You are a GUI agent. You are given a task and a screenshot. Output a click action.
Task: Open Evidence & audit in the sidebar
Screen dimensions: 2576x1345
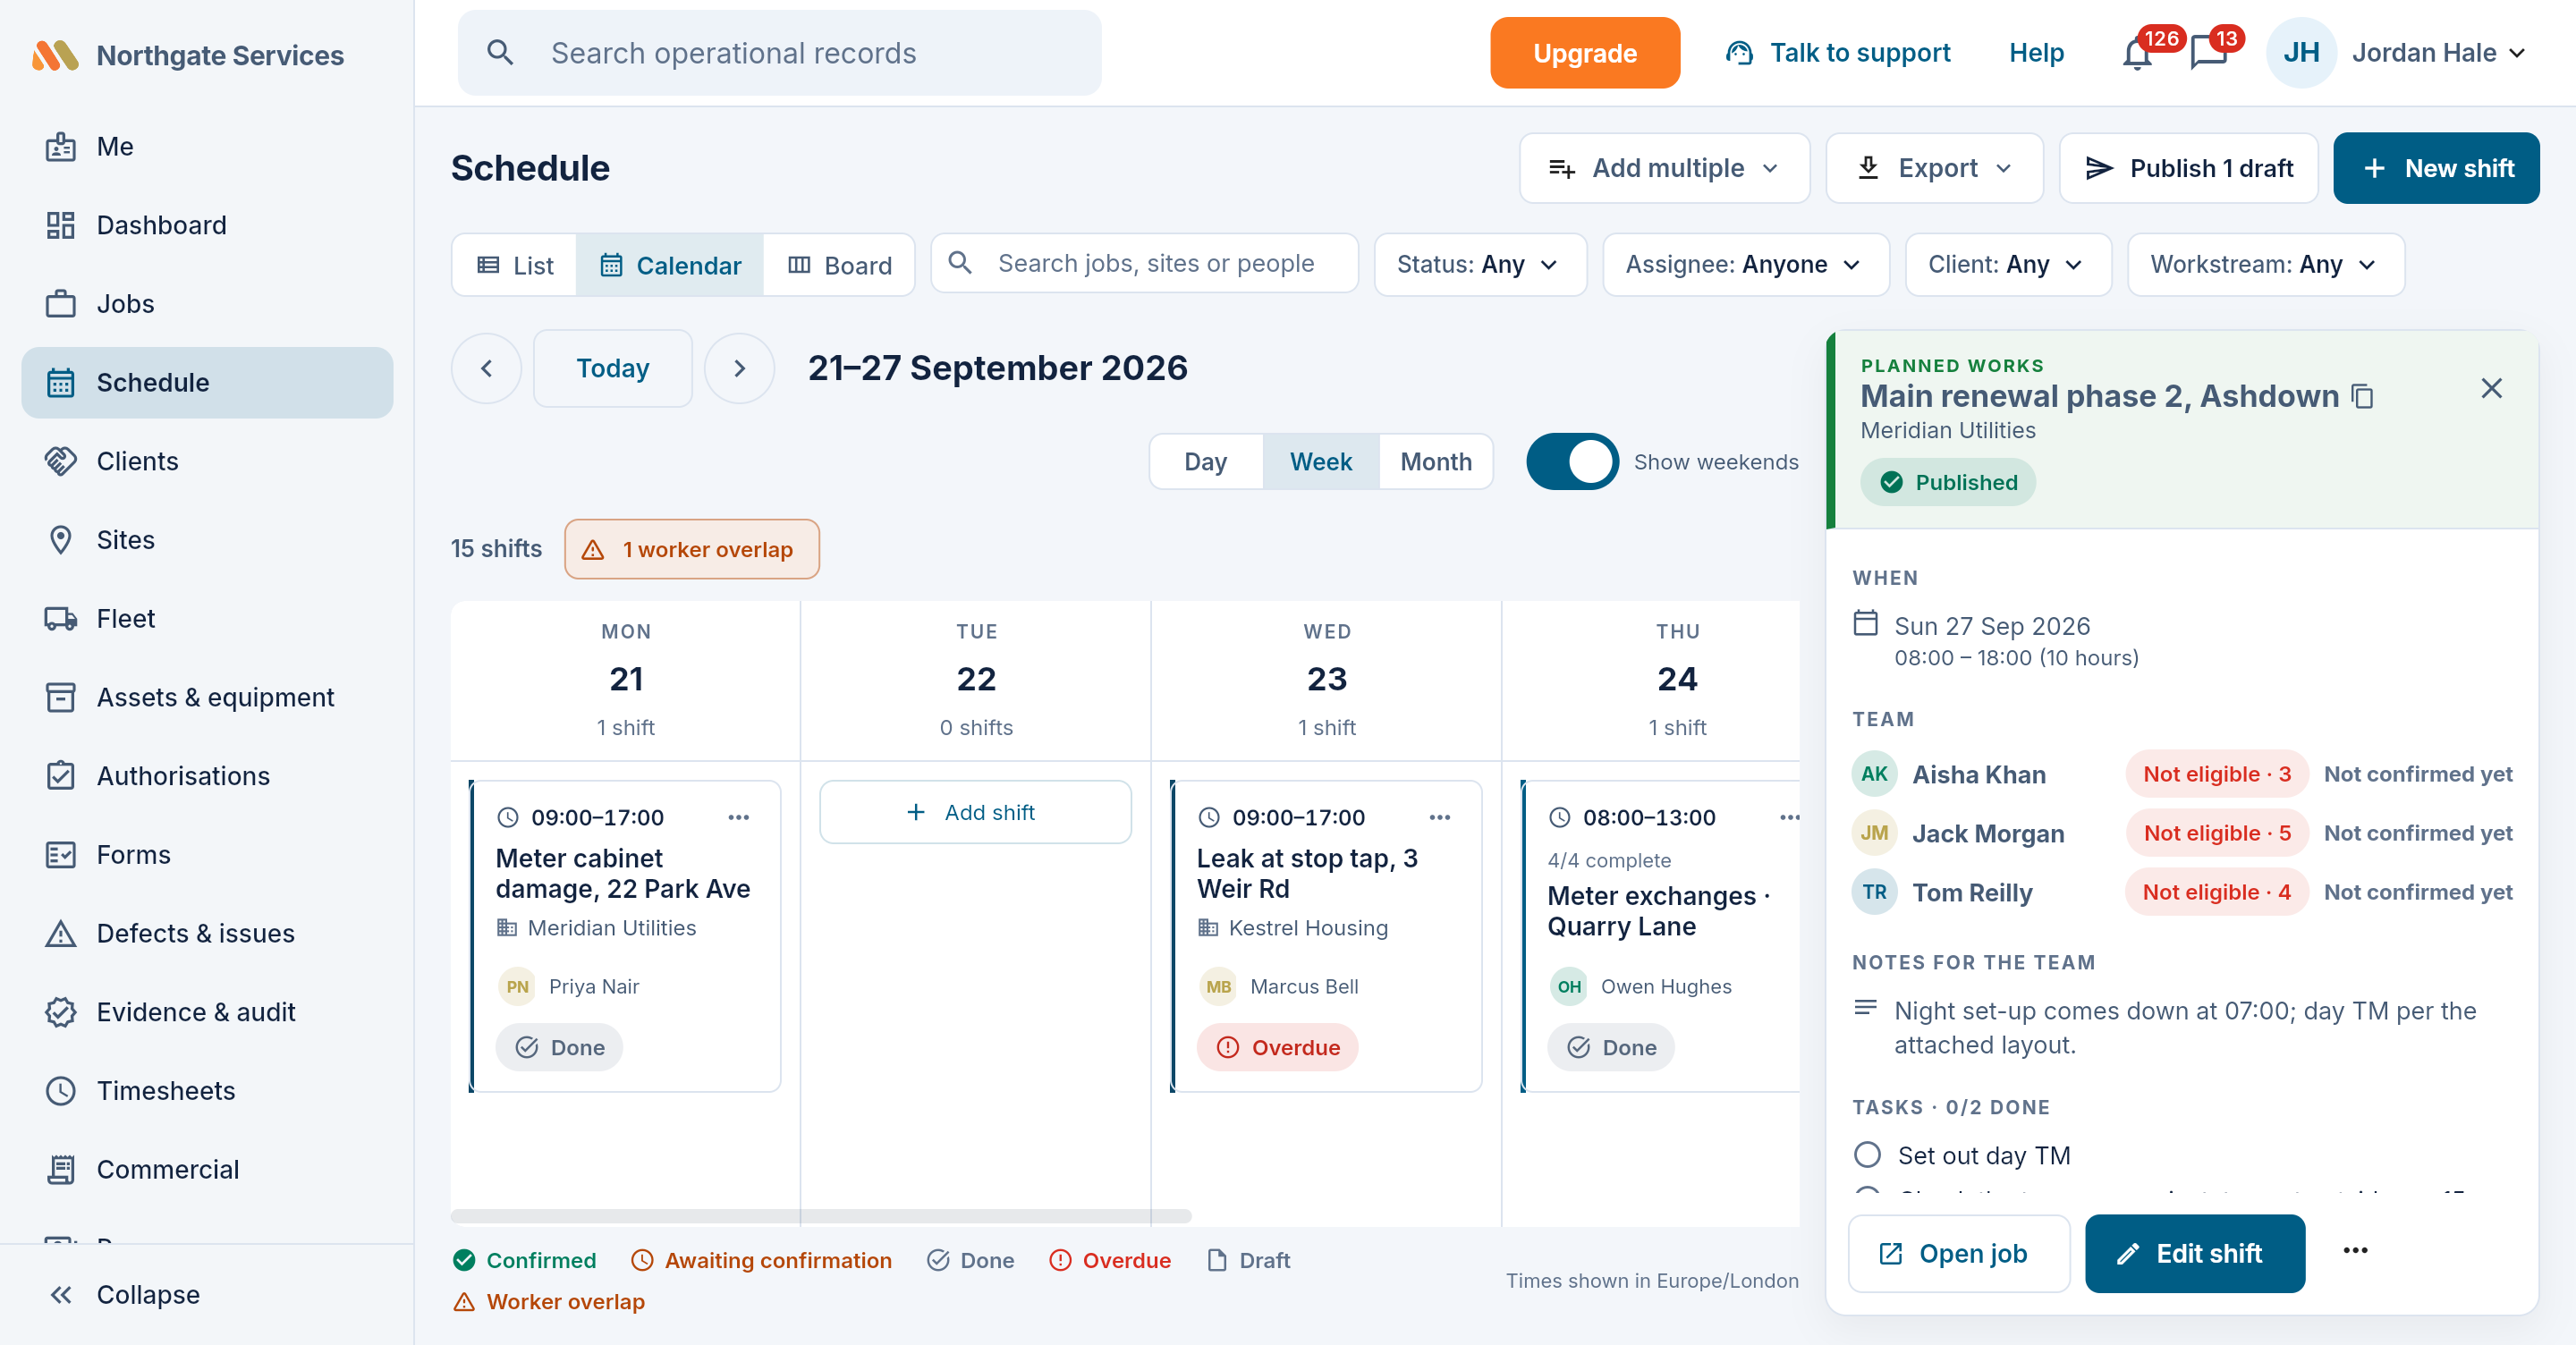click(x=207, y=1012)
